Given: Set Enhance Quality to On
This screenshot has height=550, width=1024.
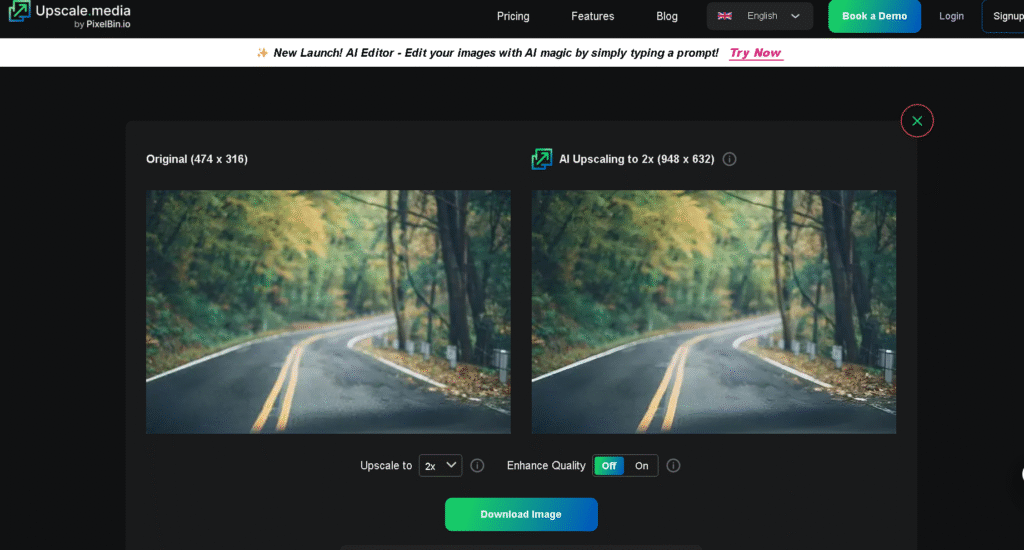Looking at the screenshot, I should tap(641, 466).
